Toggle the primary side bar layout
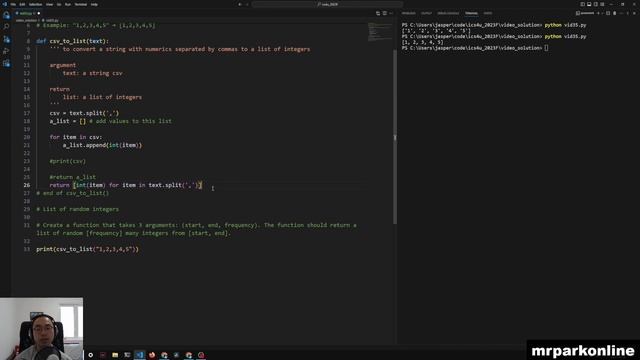This screenshot has width=640, height=360. (x=582, y=4)
